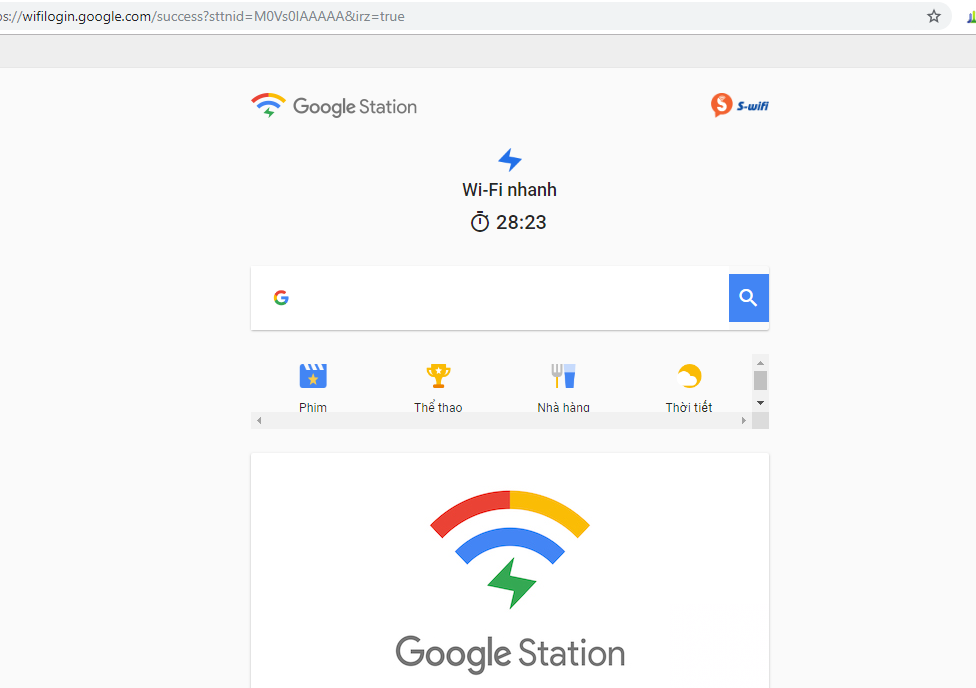Viewport: 976px width, 688px height.
Task: Bookmark this page with the star icon
Action: [x=934, y=16]
